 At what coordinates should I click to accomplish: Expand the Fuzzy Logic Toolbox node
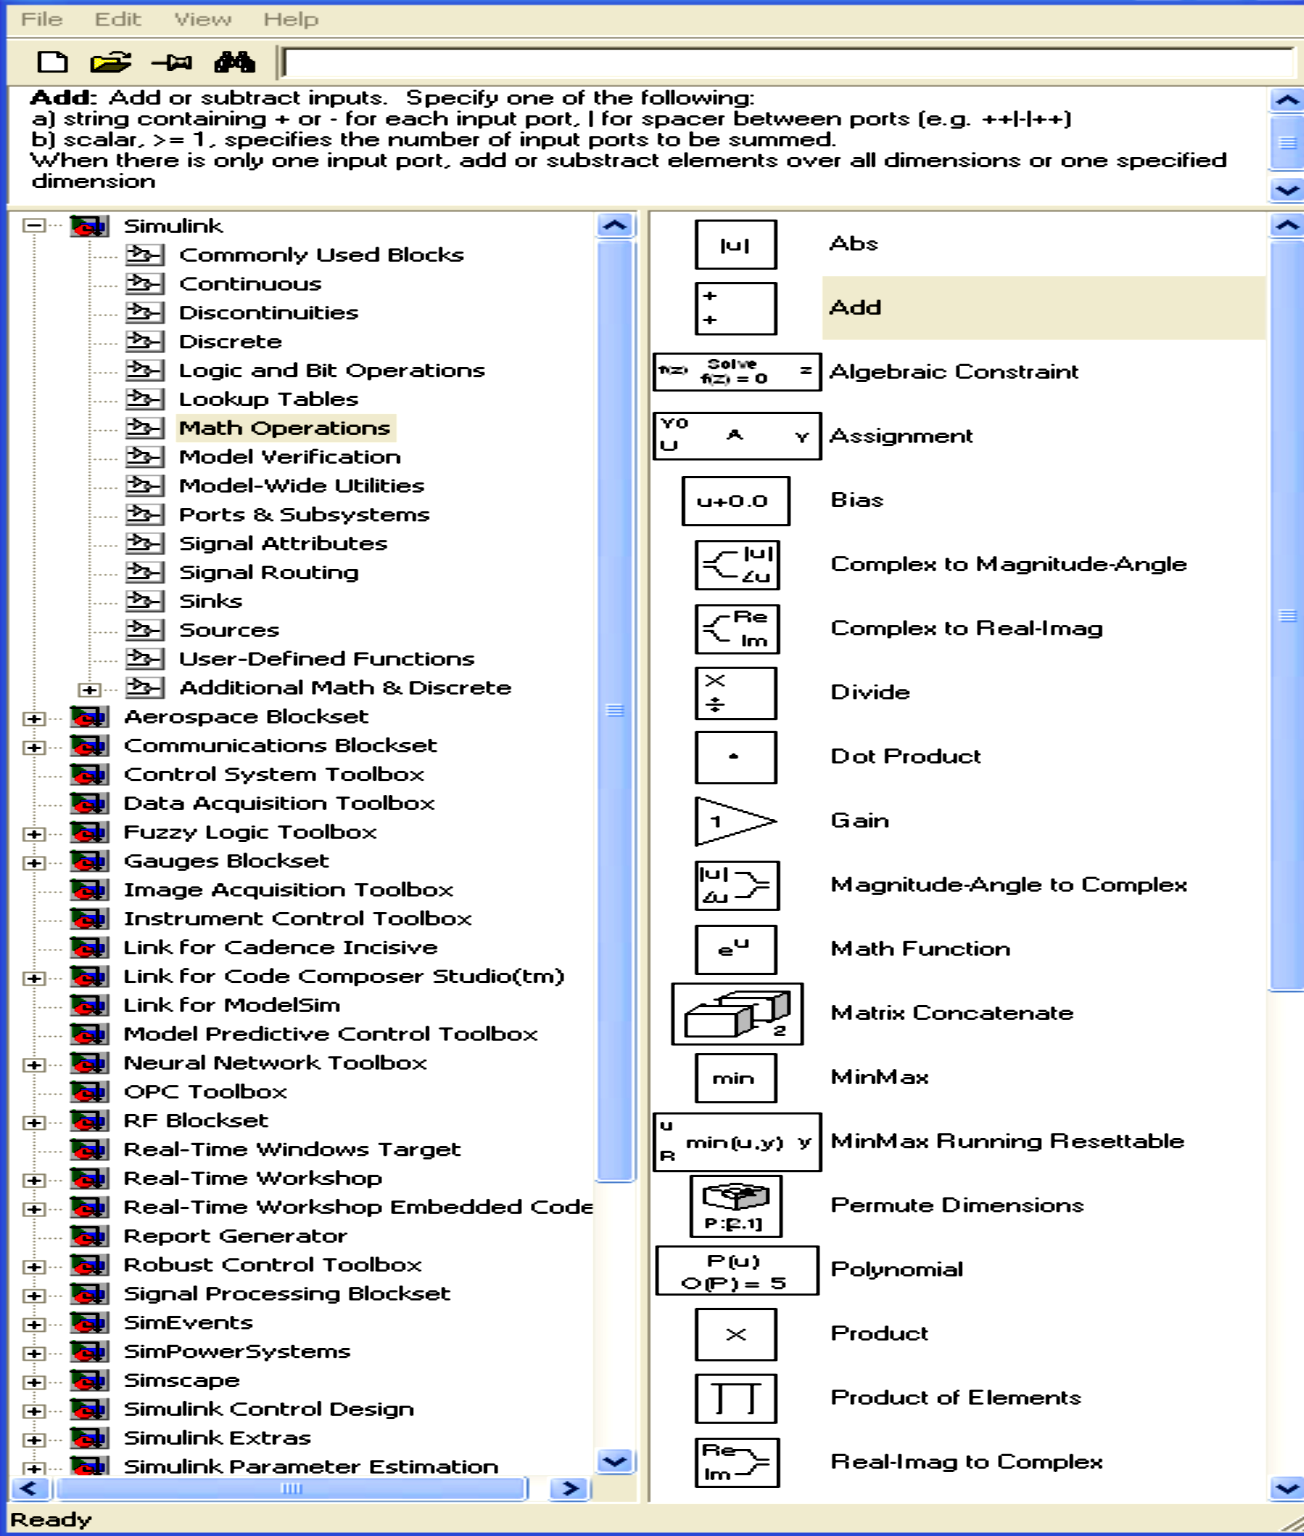34,833
